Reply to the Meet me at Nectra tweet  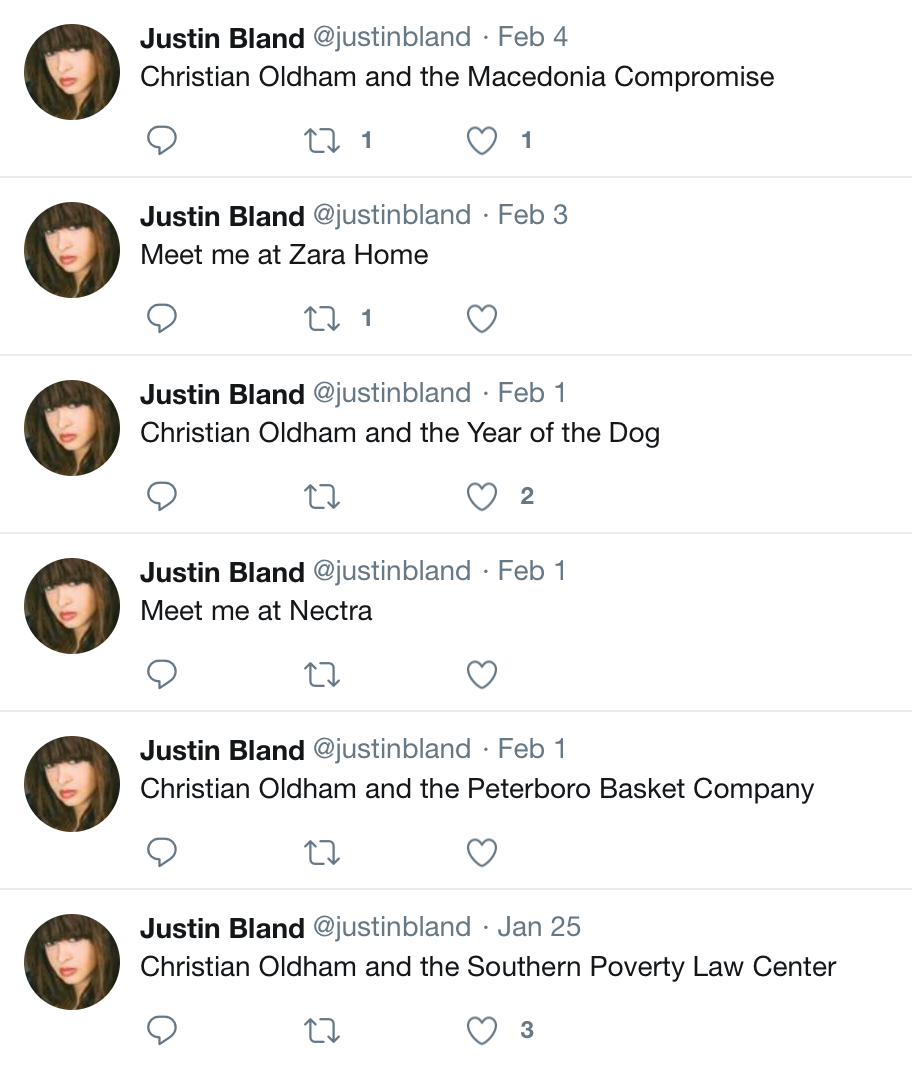click(162, 675)
